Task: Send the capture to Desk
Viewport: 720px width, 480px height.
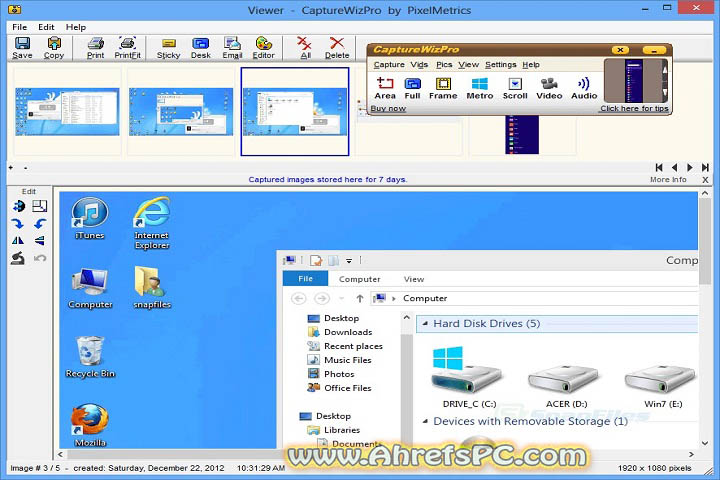Action: tap(201, 48)
